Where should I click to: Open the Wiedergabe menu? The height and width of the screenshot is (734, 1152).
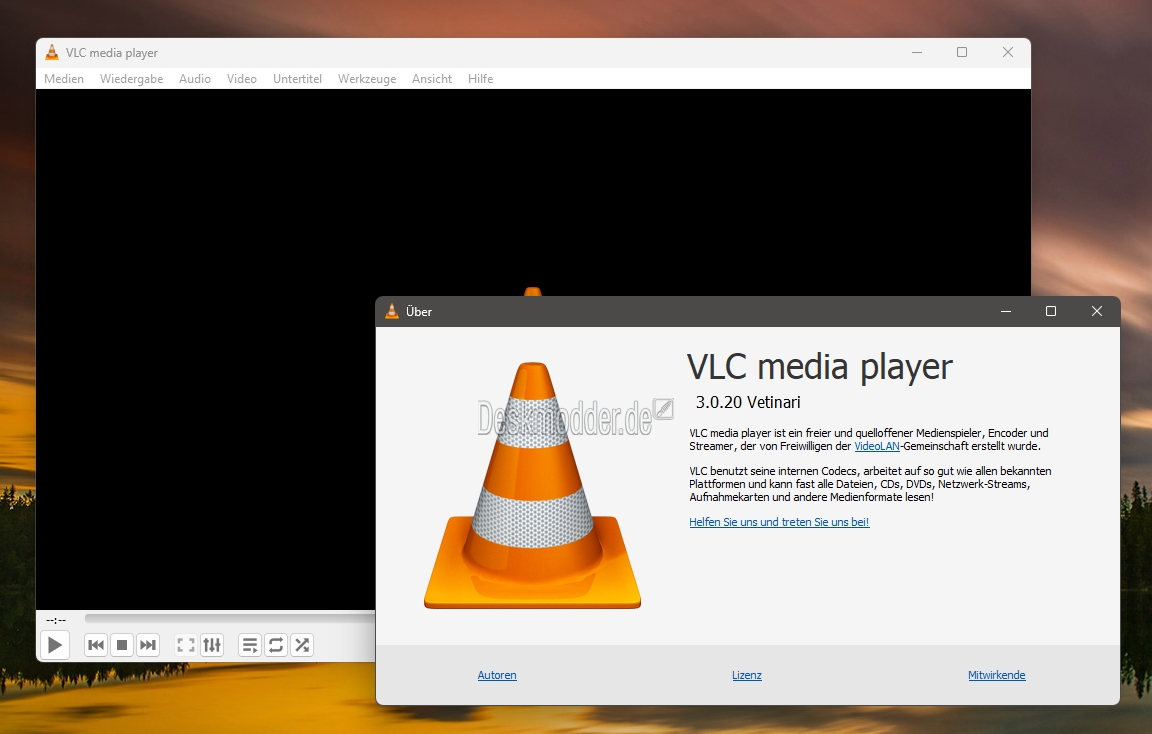[132, 79]
